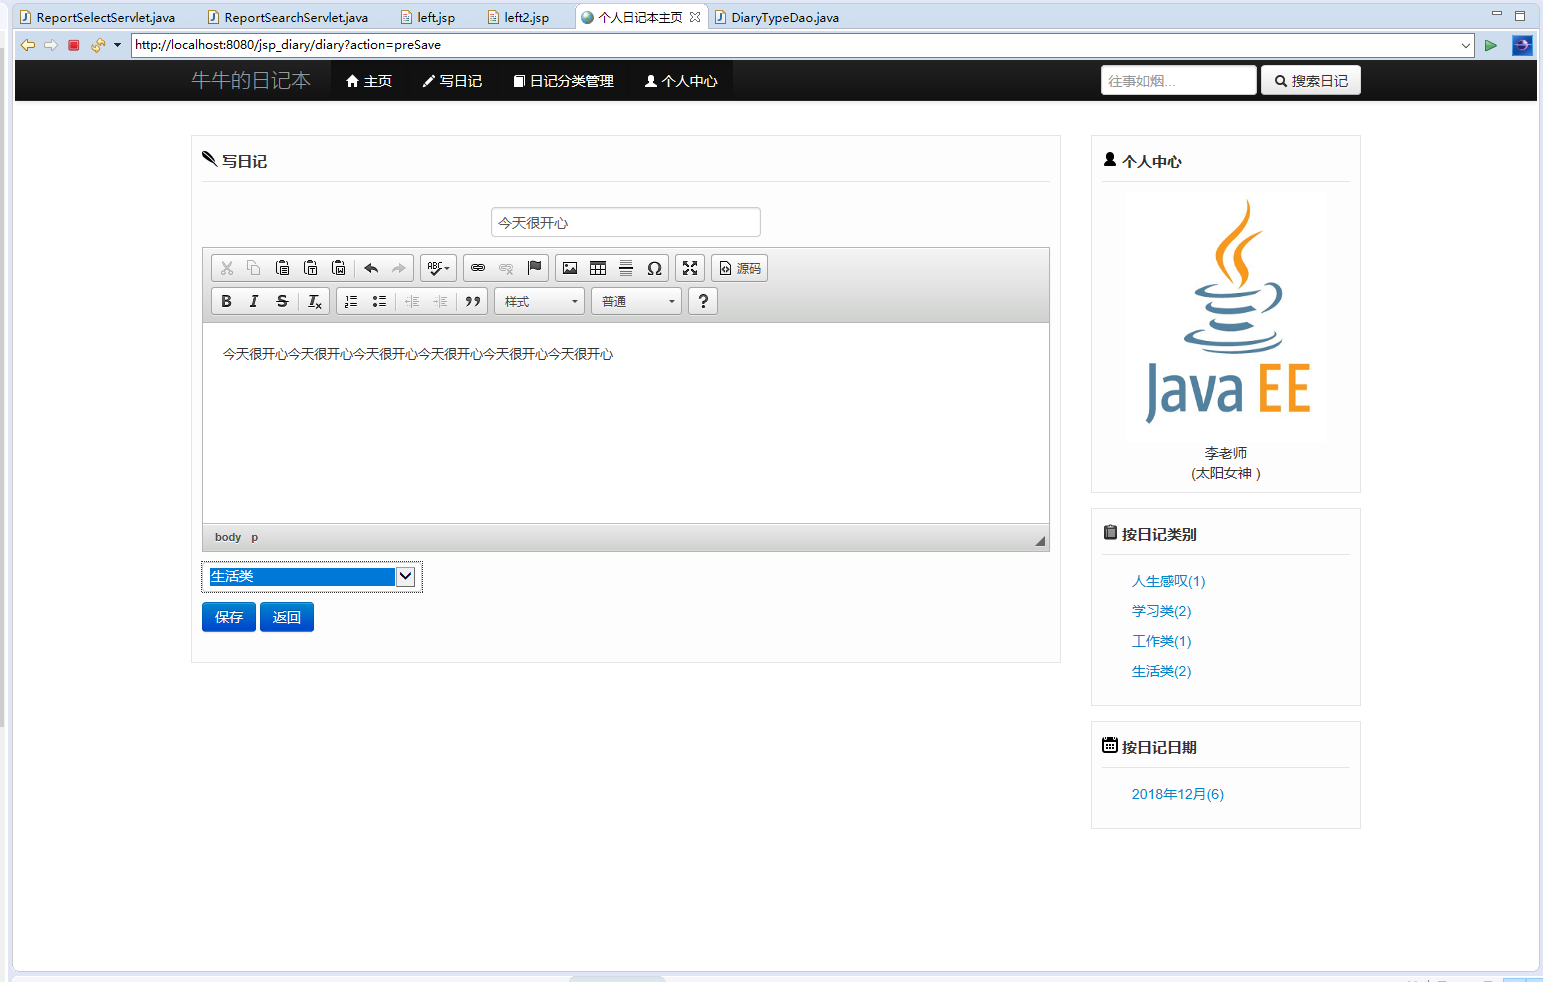This screenshot has width=1543, height=982.
Task: Click the browser's forward arrow
Action: click(51, 45)
